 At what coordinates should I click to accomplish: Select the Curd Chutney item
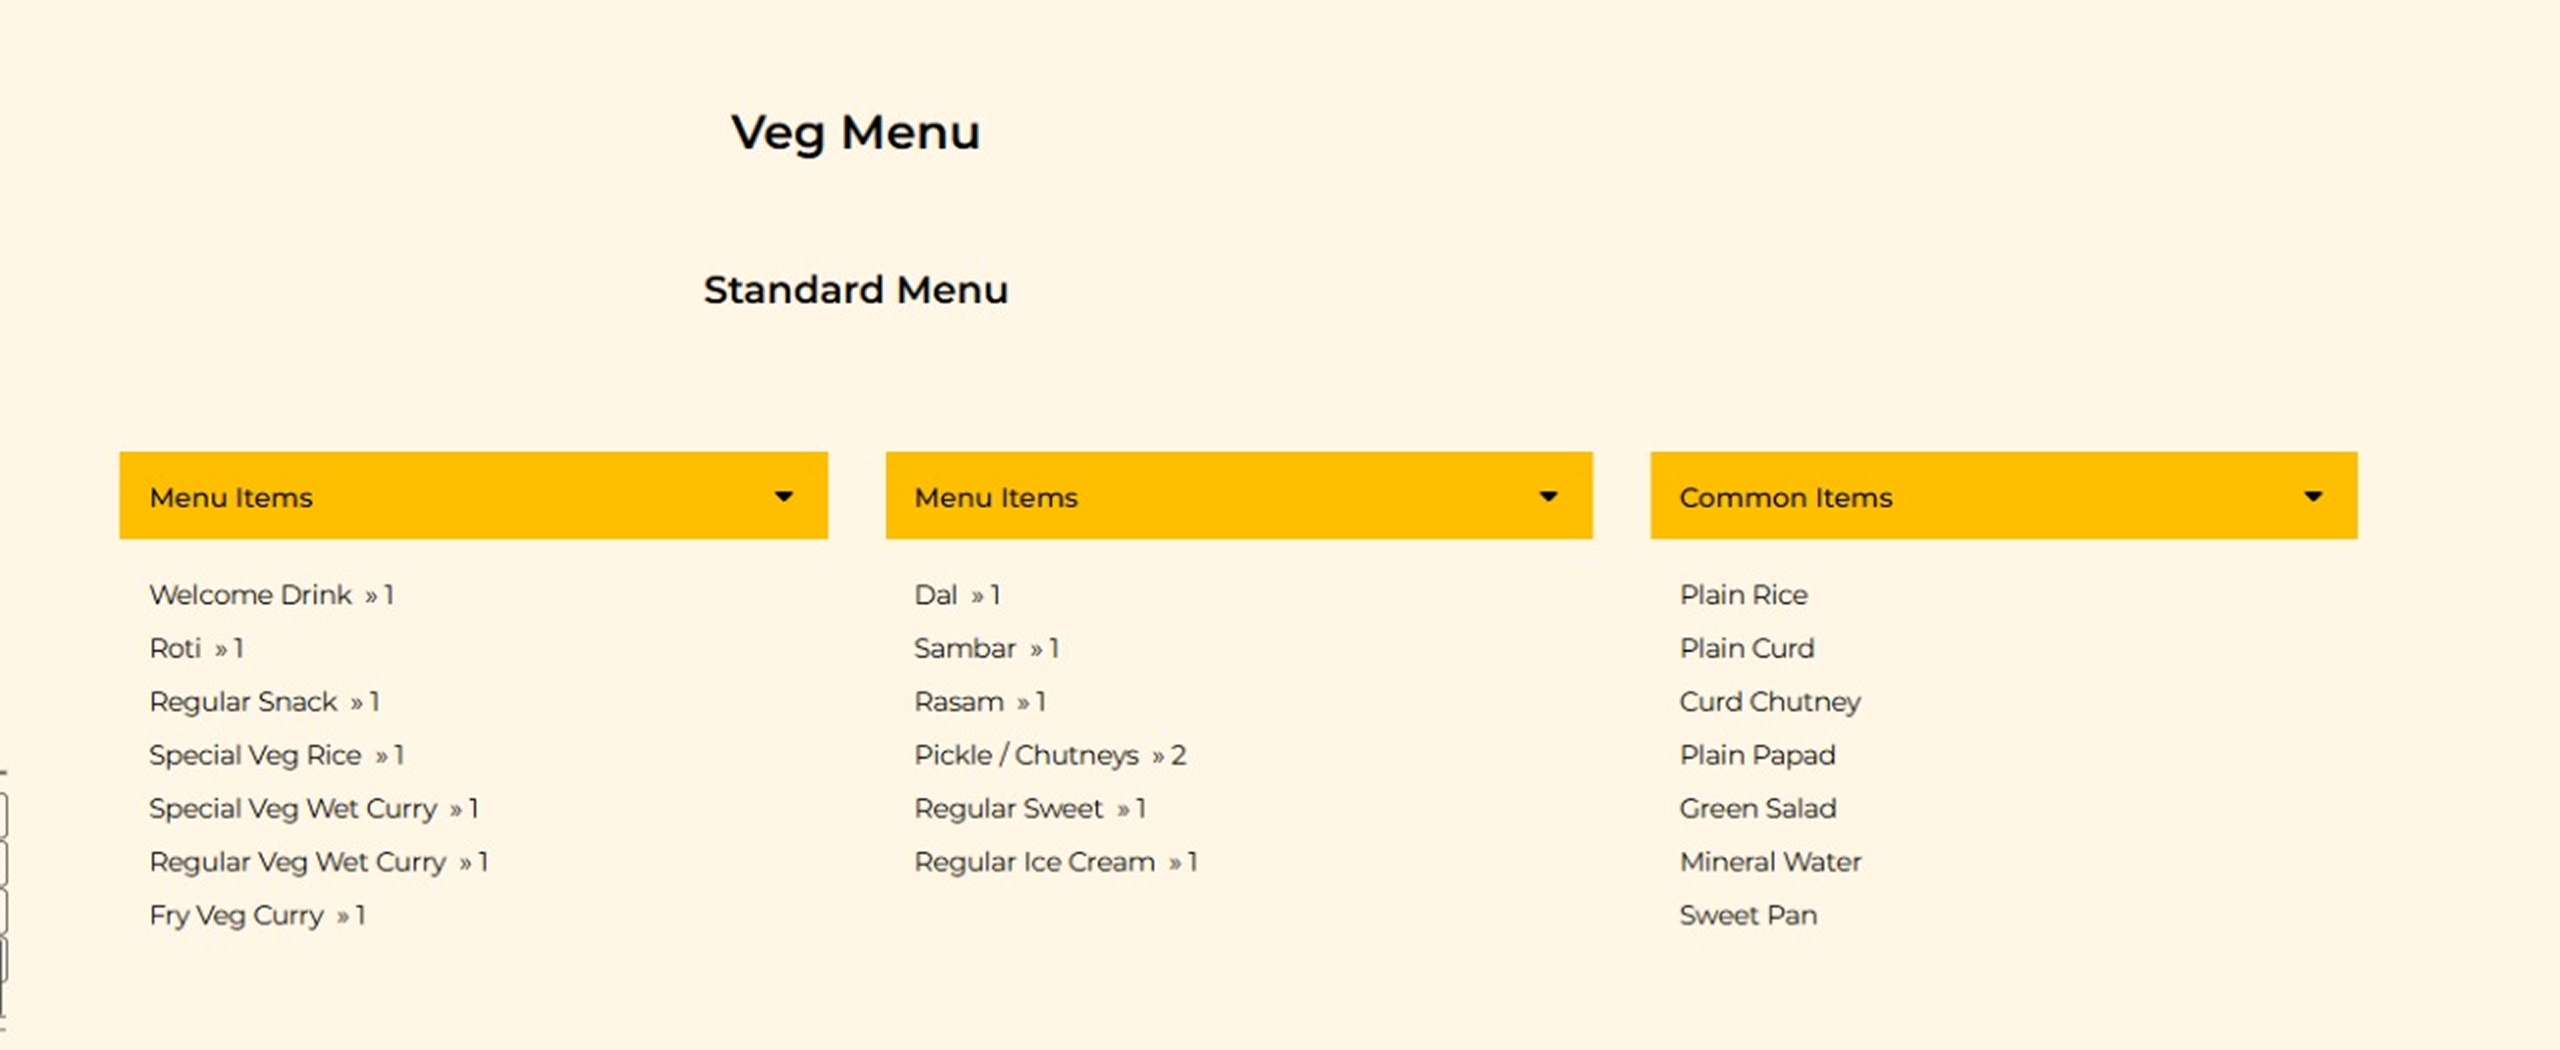(x=1769, y=702)
